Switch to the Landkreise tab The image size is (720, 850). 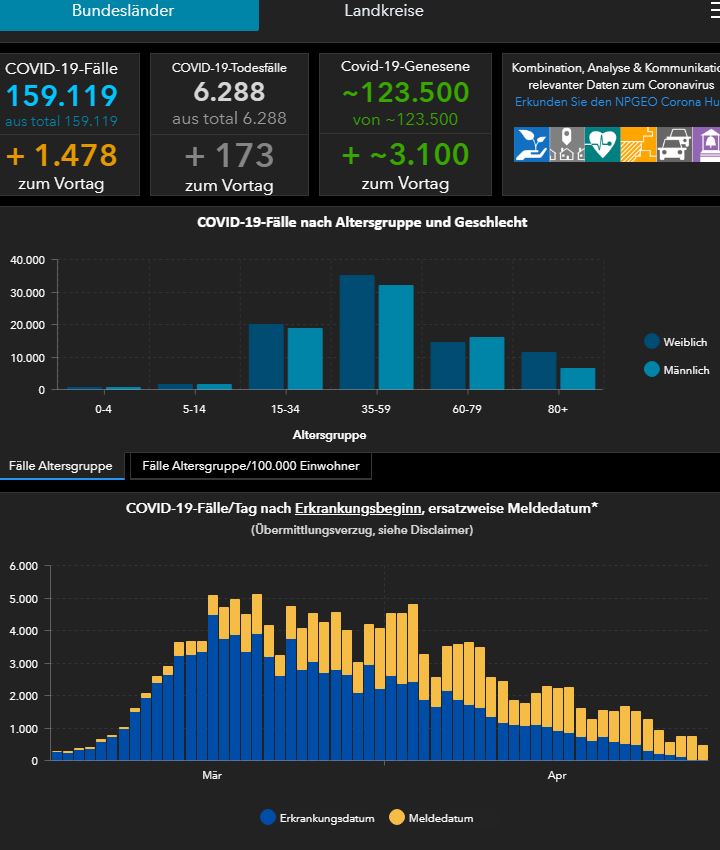point(384,11)
